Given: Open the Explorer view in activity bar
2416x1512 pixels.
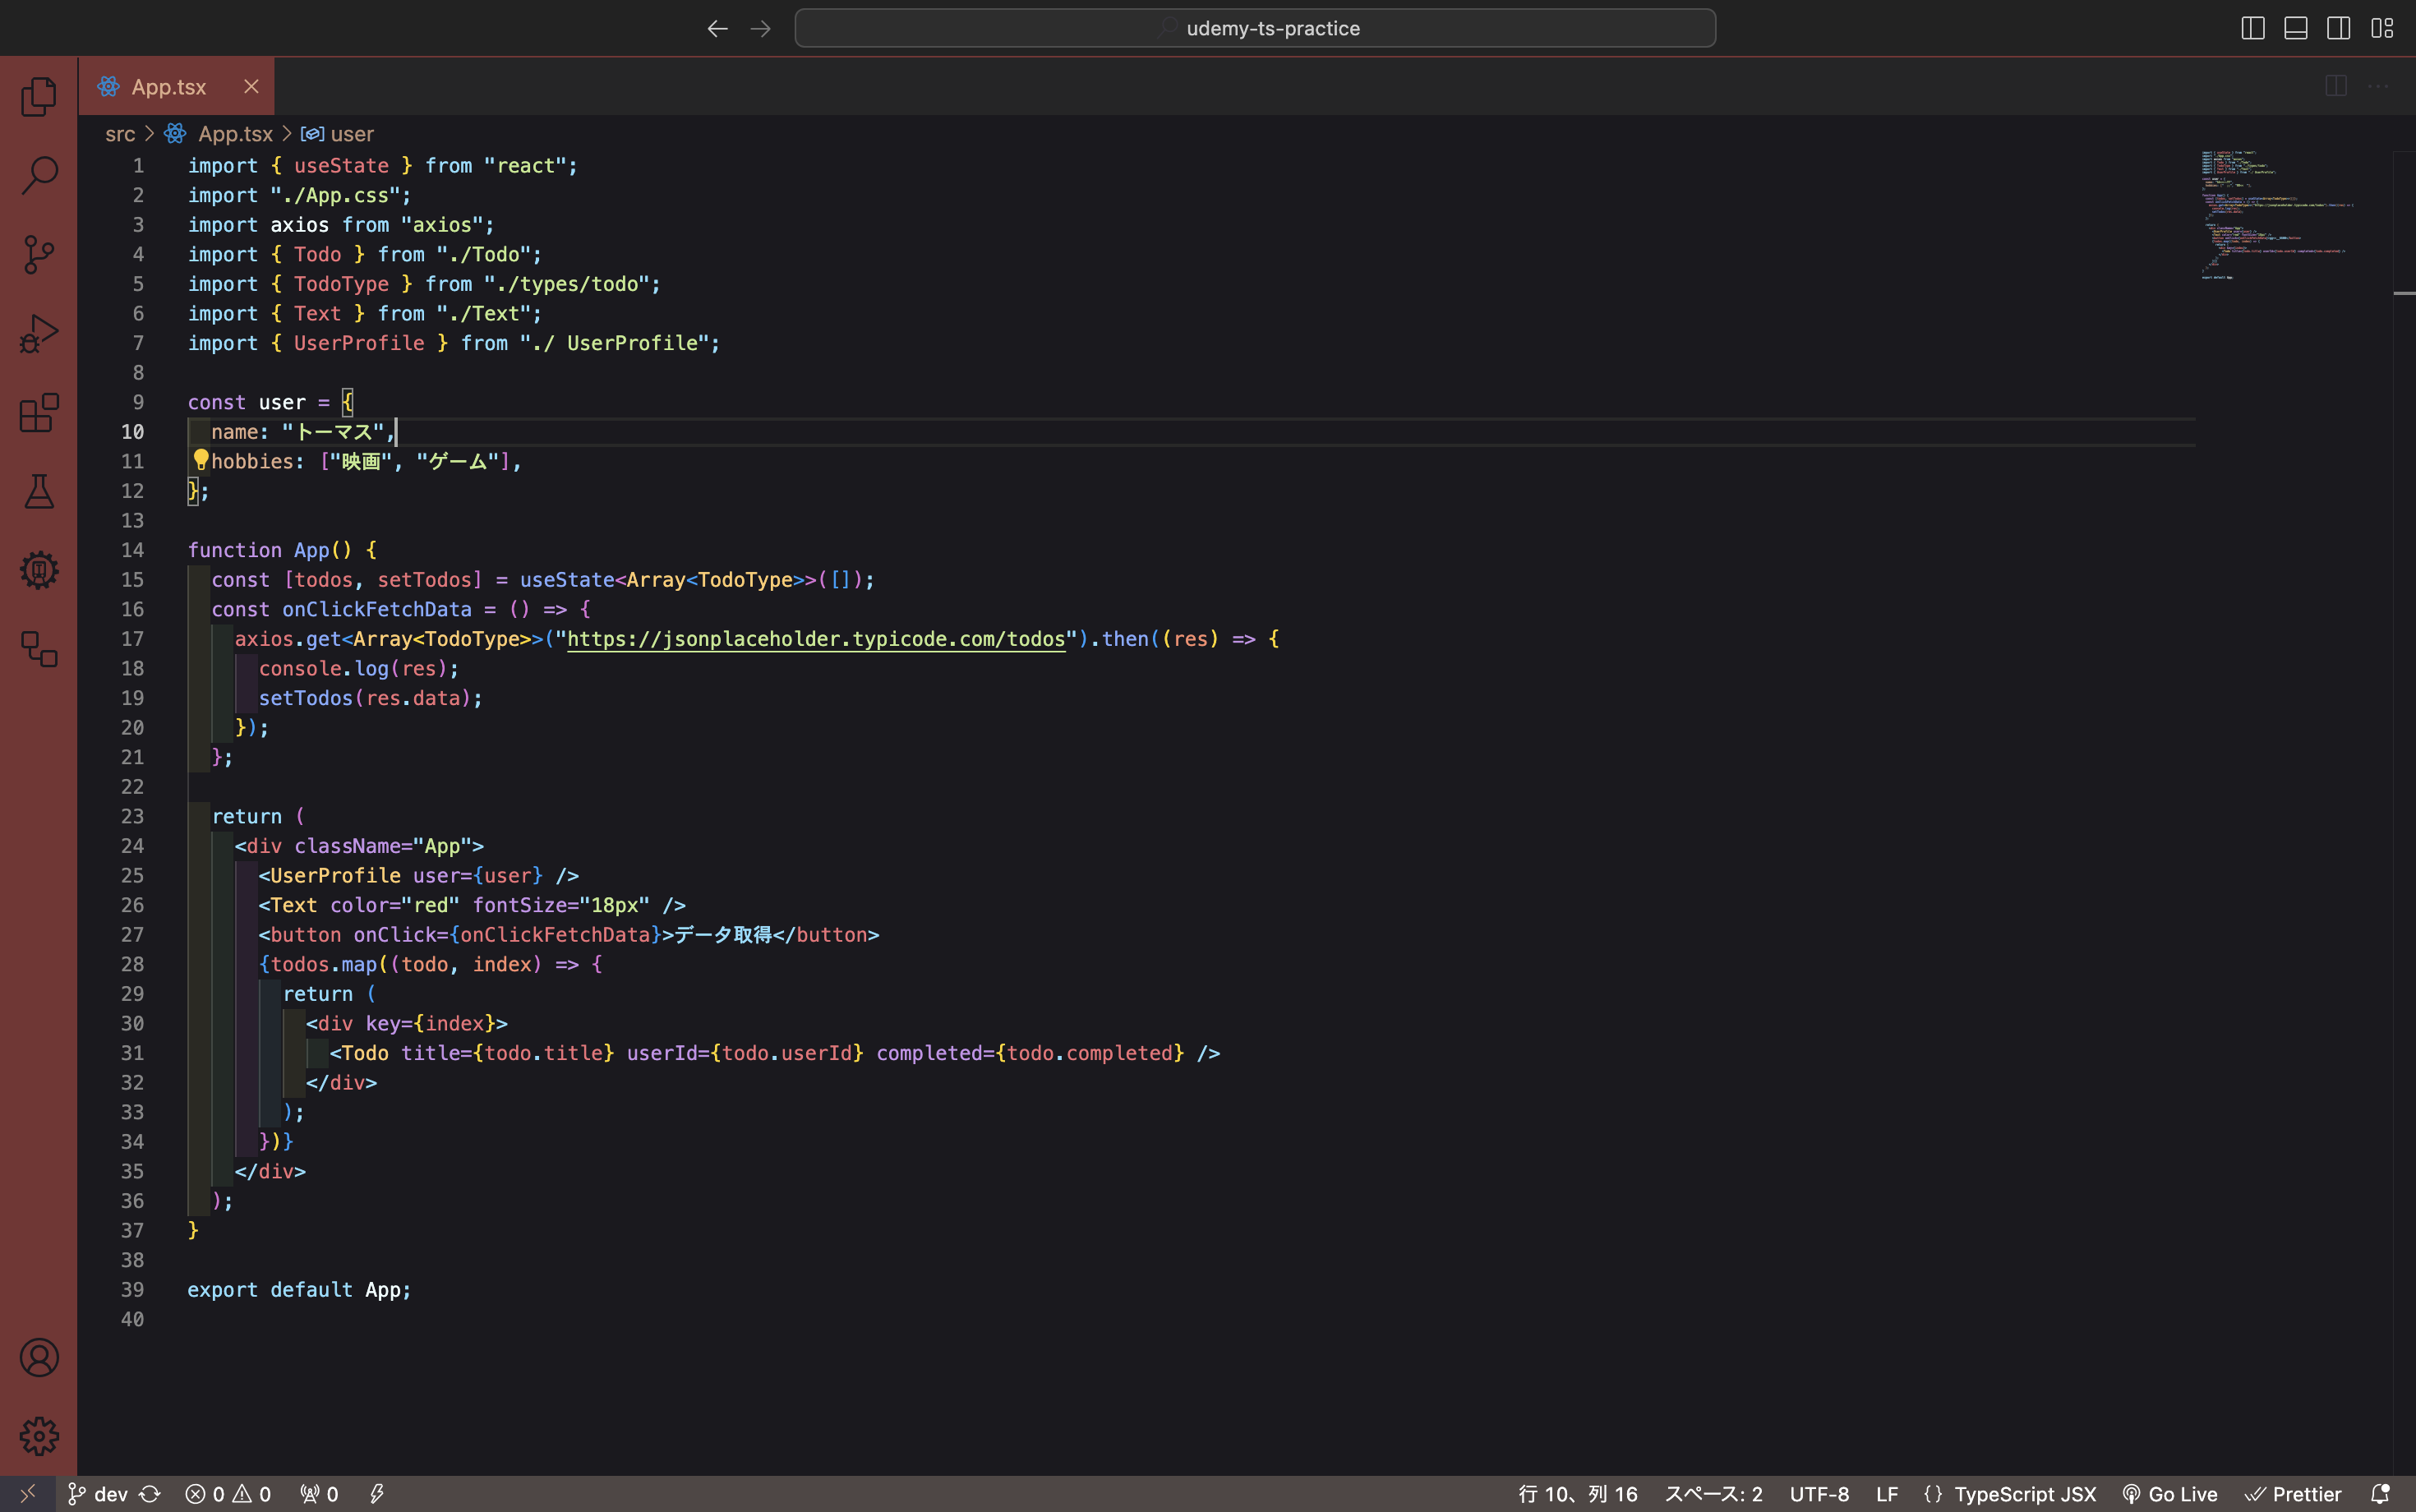Looking at the screenshot, I should [x=39, y=95].
